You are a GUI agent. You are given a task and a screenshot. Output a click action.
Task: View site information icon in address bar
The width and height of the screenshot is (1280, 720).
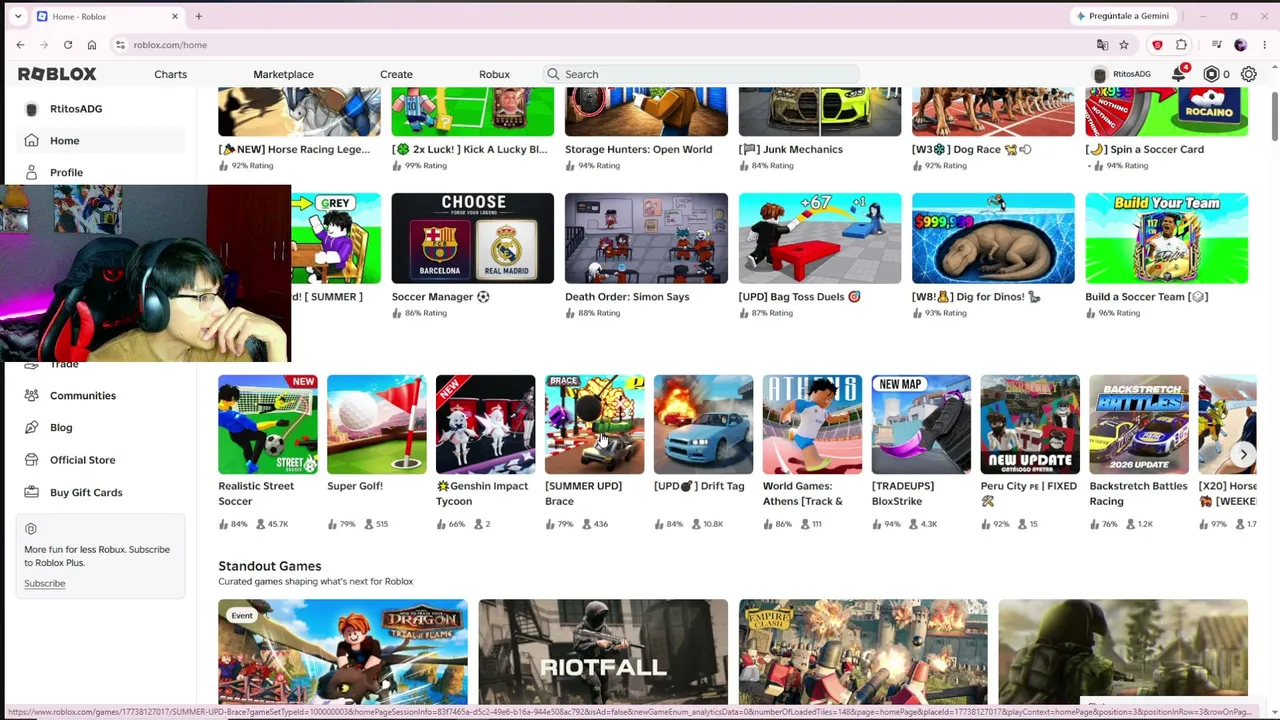tap(120, 45)
